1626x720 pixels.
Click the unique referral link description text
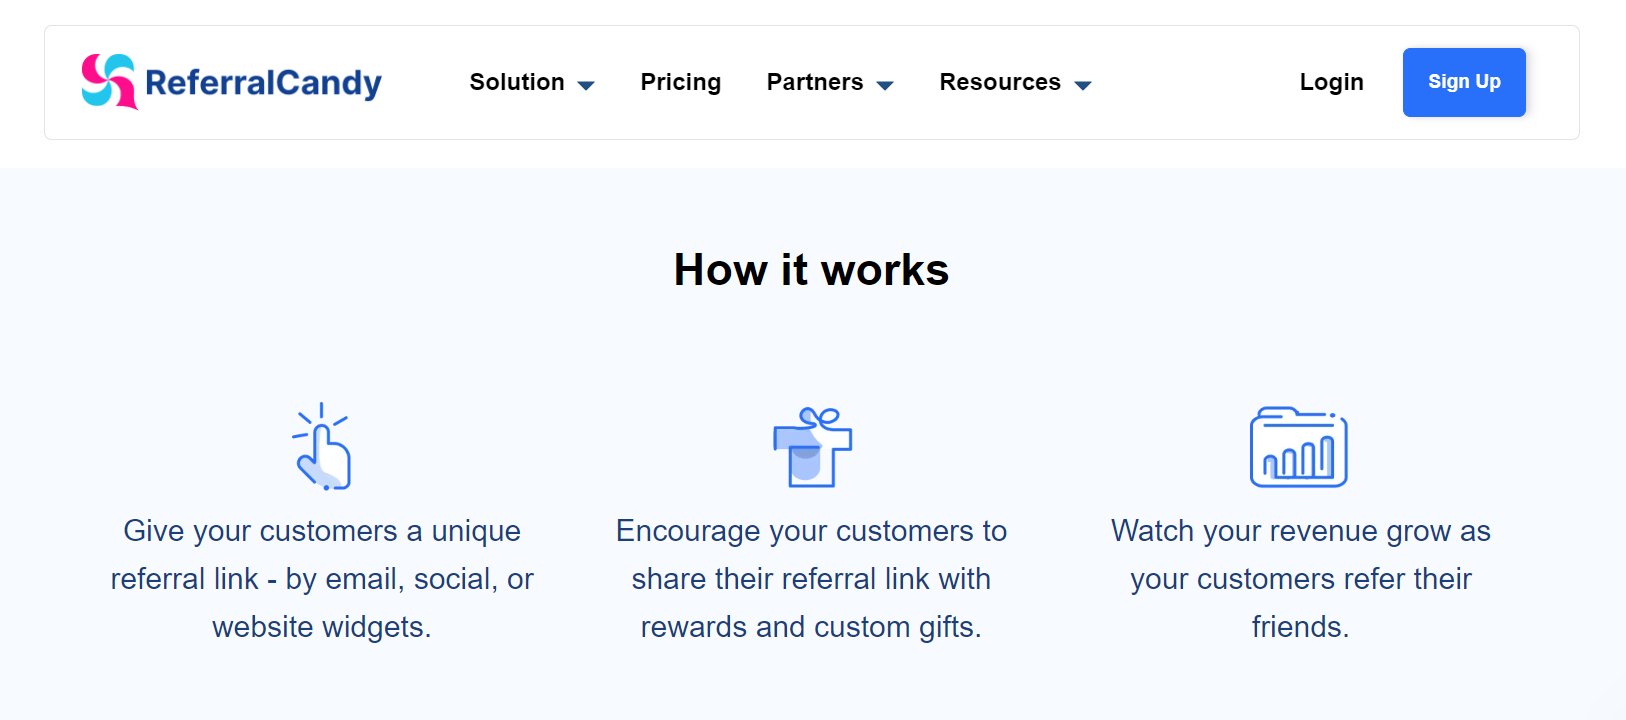pos(322,578)
